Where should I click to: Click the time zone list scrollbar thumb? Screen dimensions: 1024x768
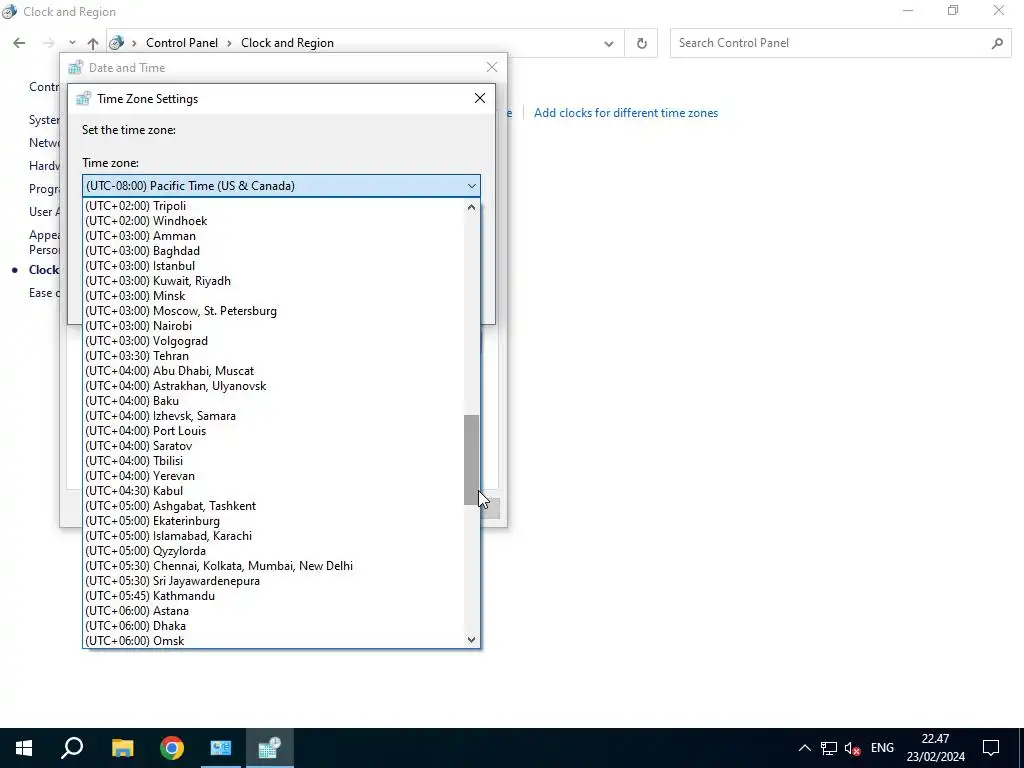click(472, 460)
